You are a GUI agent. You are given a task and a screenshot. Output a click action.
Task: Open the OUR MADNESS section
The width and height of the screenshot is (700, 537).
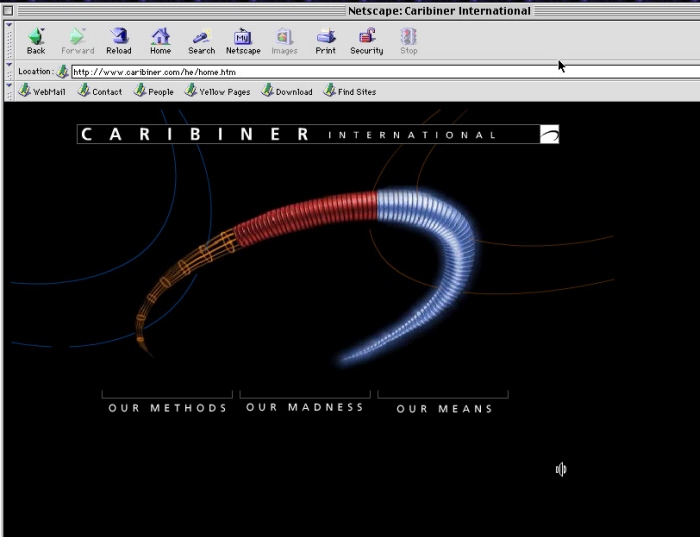pos(305,407)
